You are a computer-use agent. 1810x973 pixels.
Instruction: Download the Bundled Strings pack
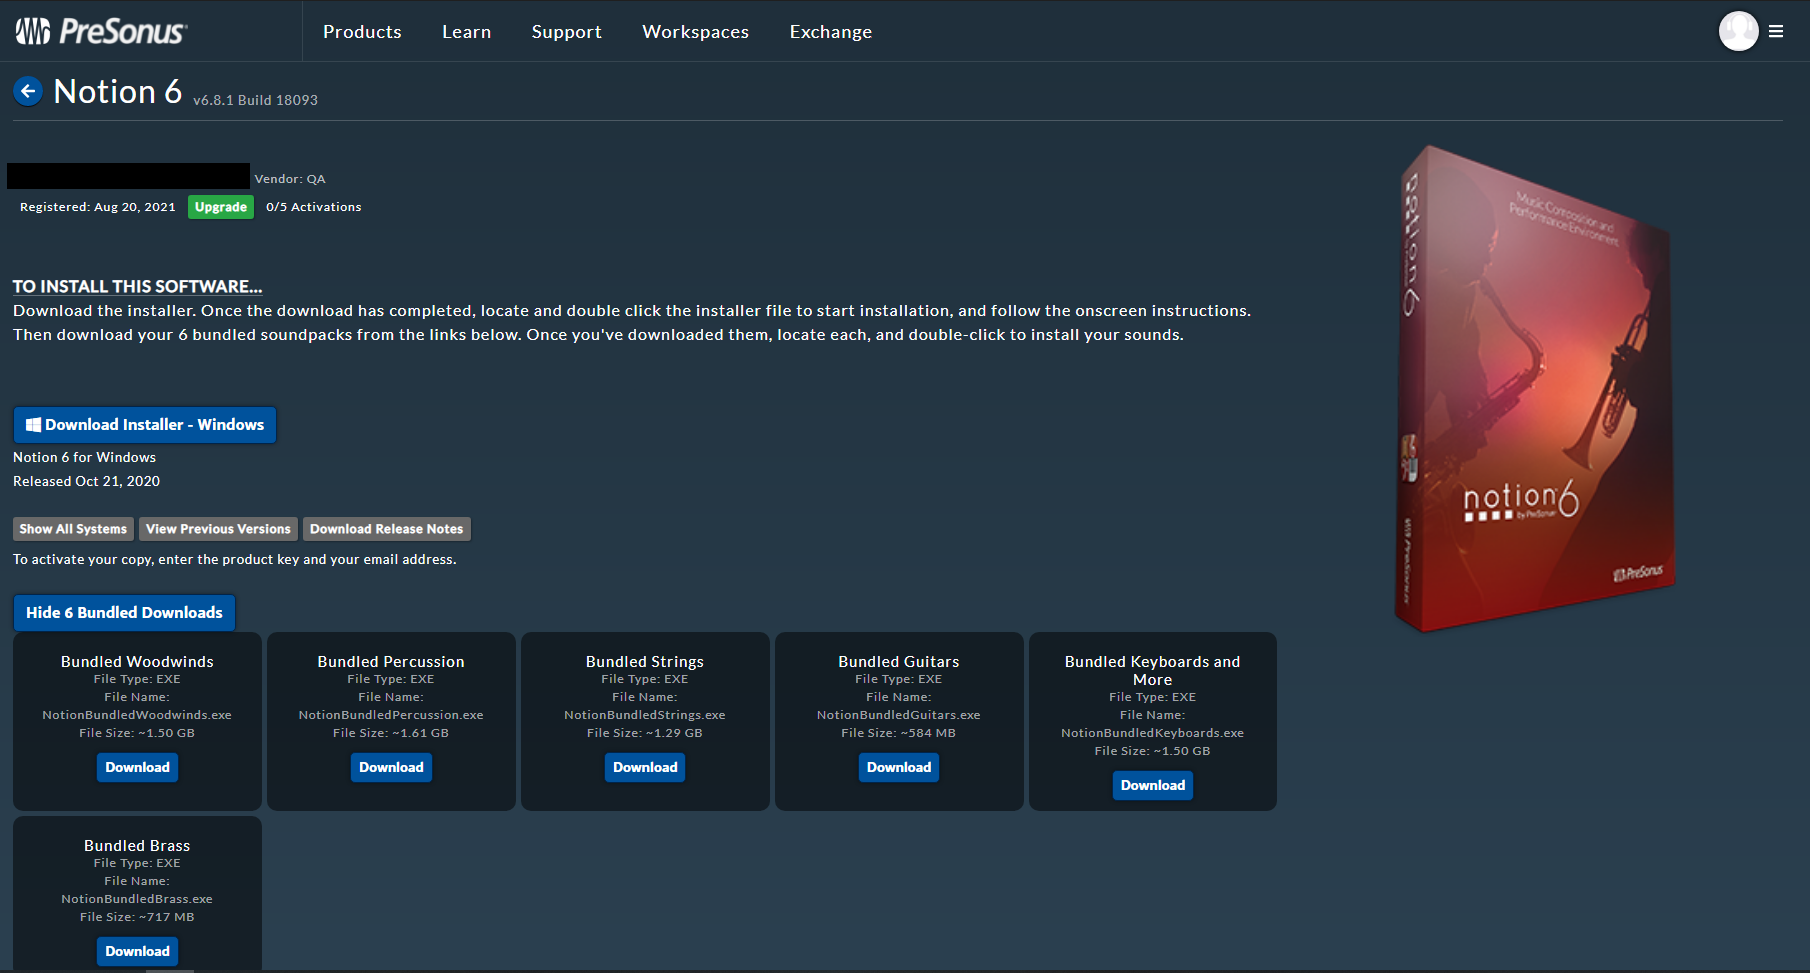click(645, 767)
